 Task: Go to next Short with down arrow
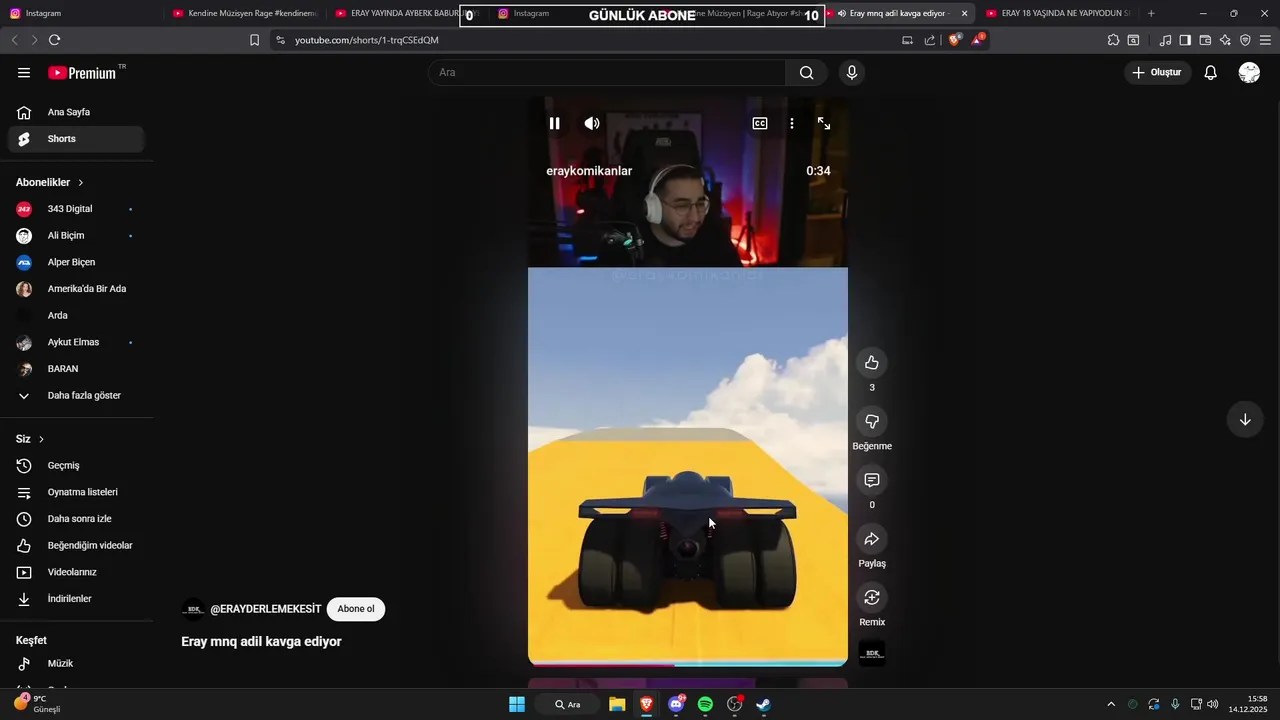tap(1245, 420)
